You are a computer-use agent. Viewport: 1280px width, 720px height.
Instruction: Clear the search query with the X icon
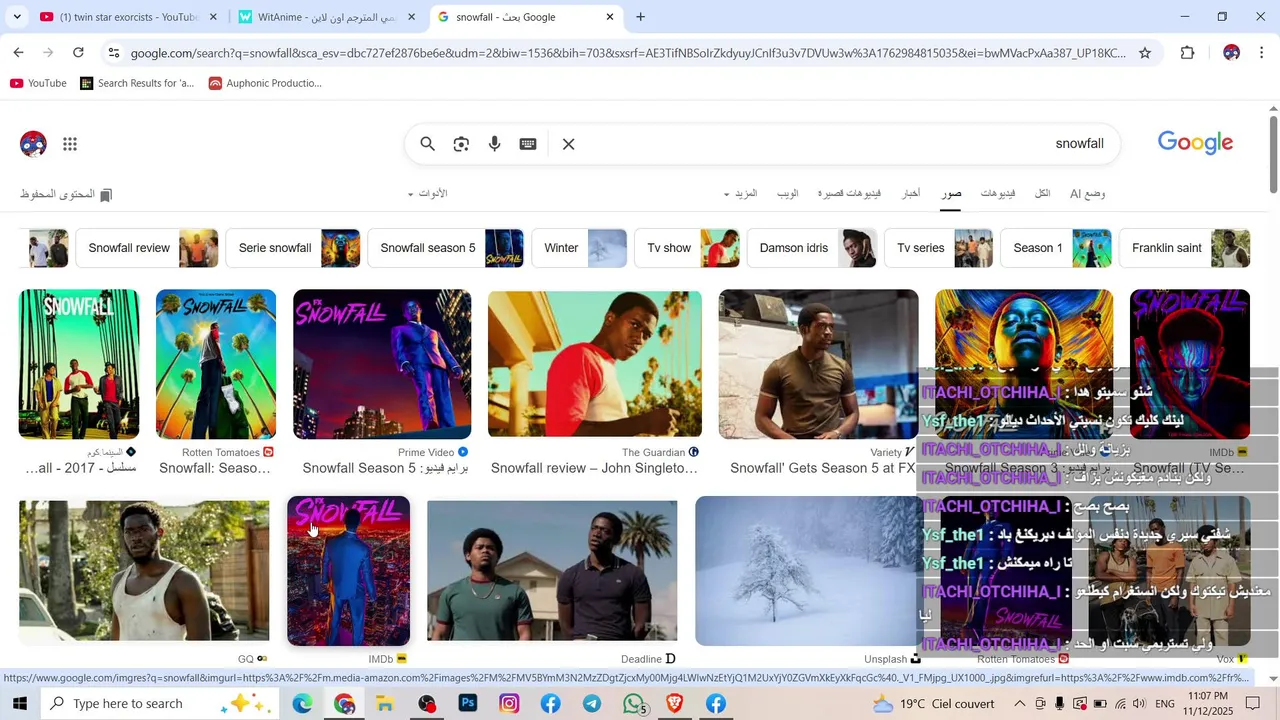568,144
